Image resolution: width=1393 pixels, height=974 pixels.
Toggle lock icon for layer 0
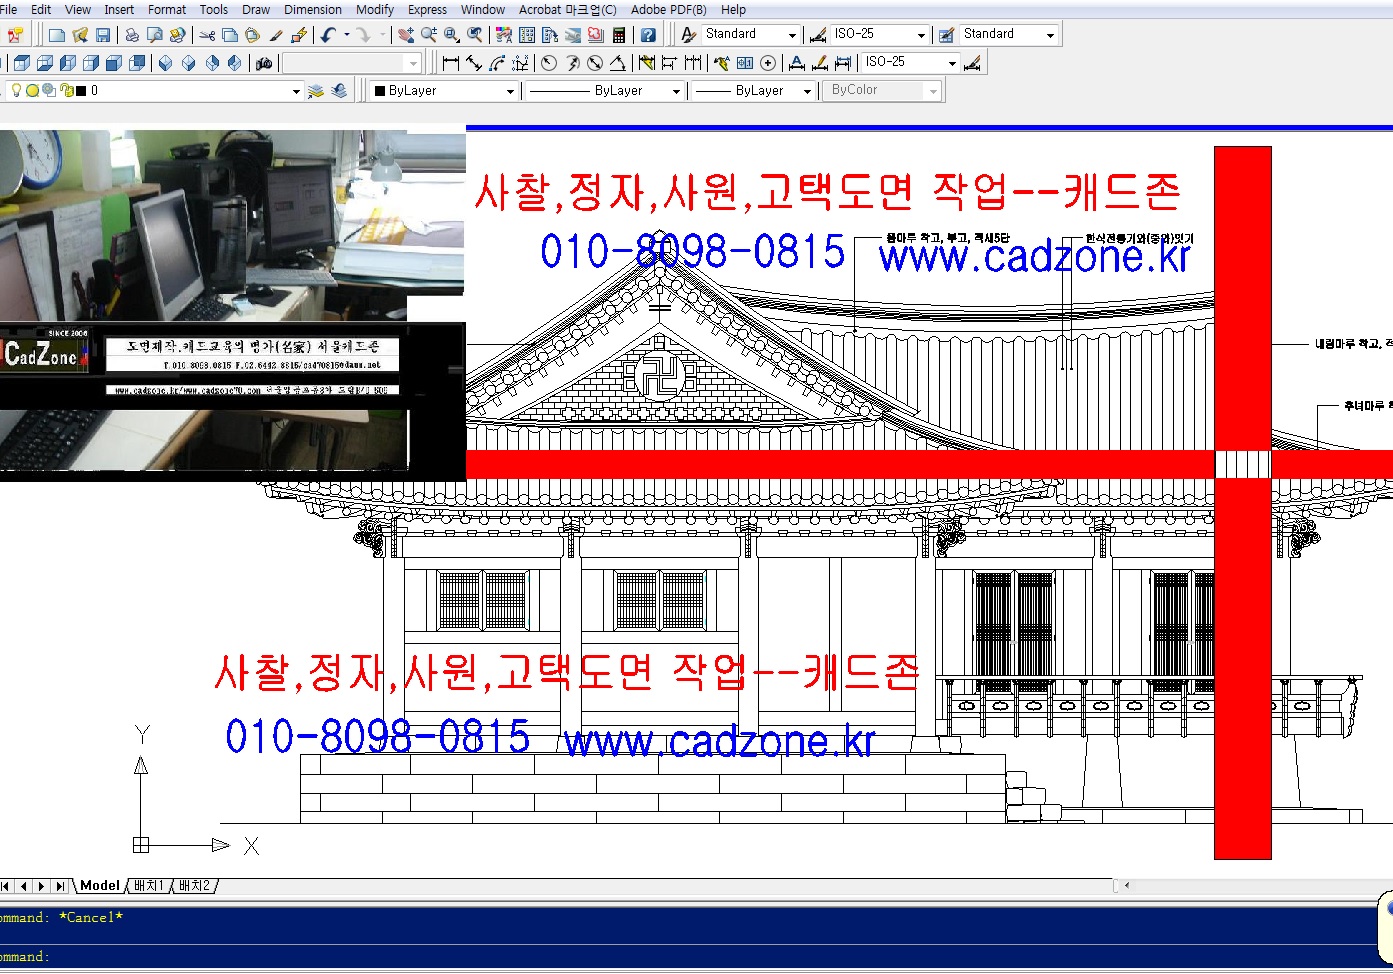[x=66, y=90]
